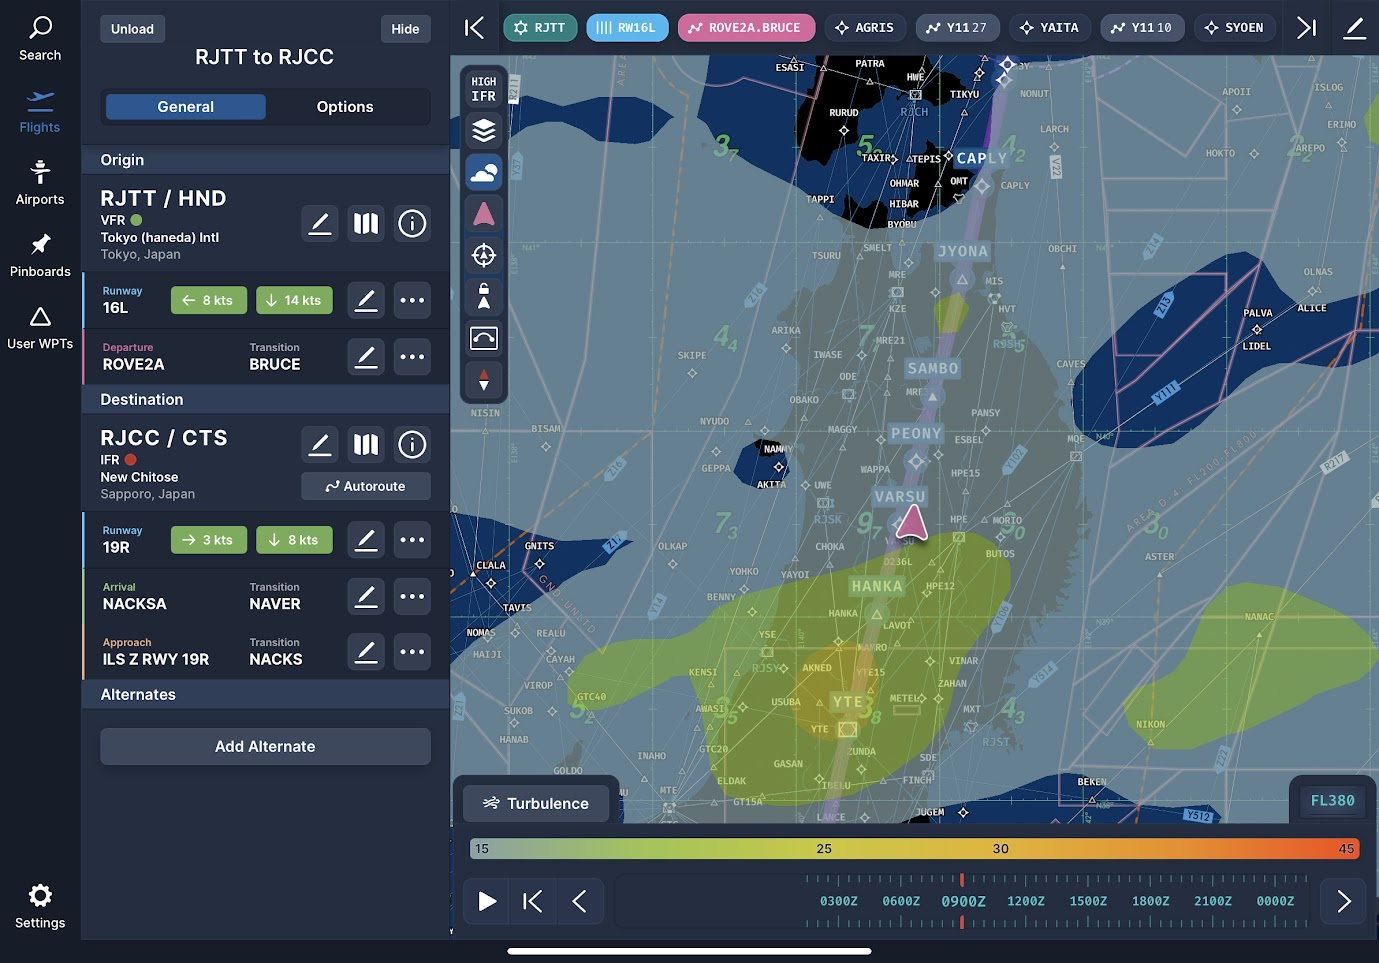Open the FL380 altitude selector
1379x963 pixels.
tap(1332, 801)
